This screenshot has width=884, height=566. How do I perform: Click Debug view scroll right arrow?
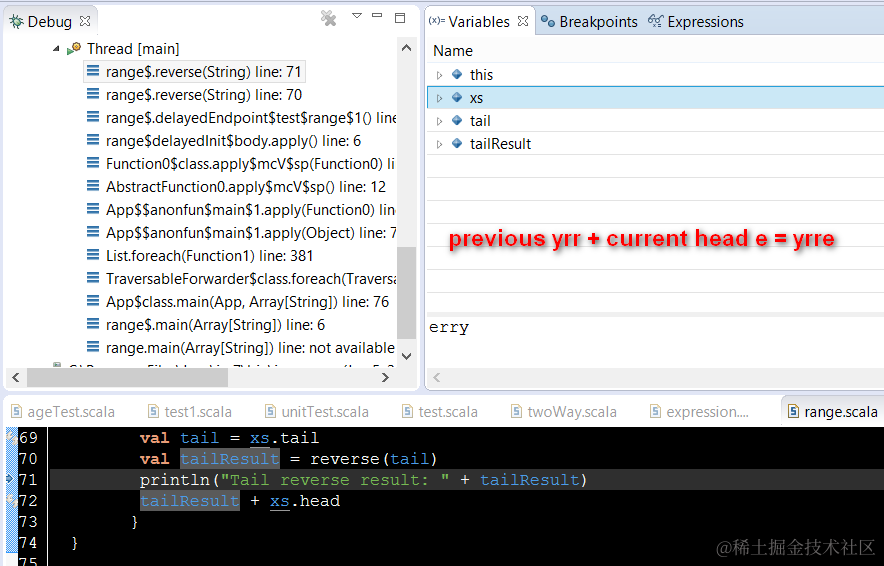coord(386,378)
